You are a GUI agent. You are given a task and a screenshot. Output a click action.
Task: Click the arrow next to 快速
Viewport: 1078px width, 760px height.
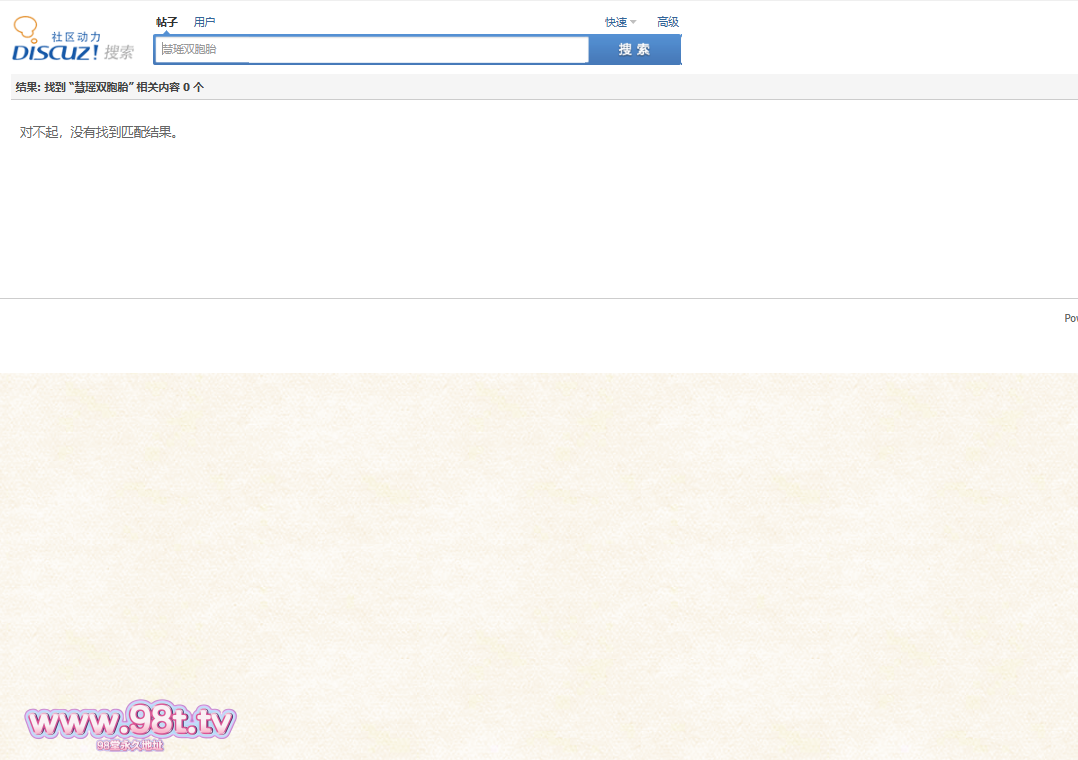coord(633,22)
